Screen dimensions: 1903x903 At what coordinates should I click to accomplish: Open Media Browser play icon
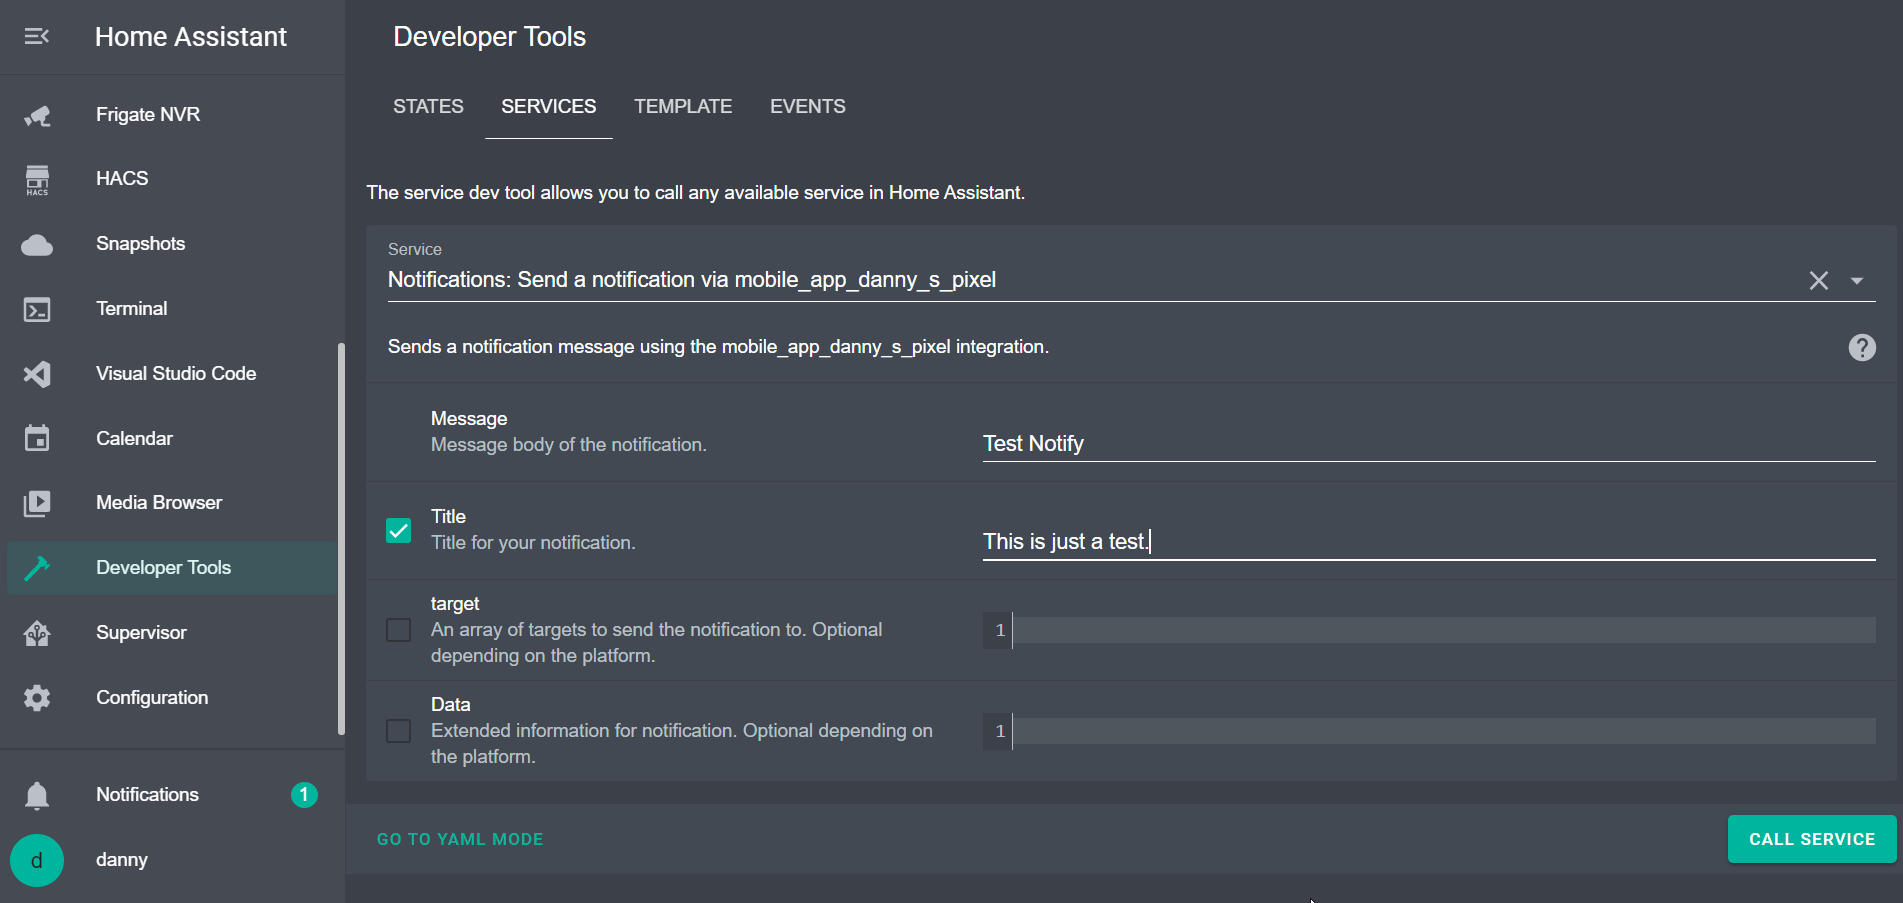37,503
